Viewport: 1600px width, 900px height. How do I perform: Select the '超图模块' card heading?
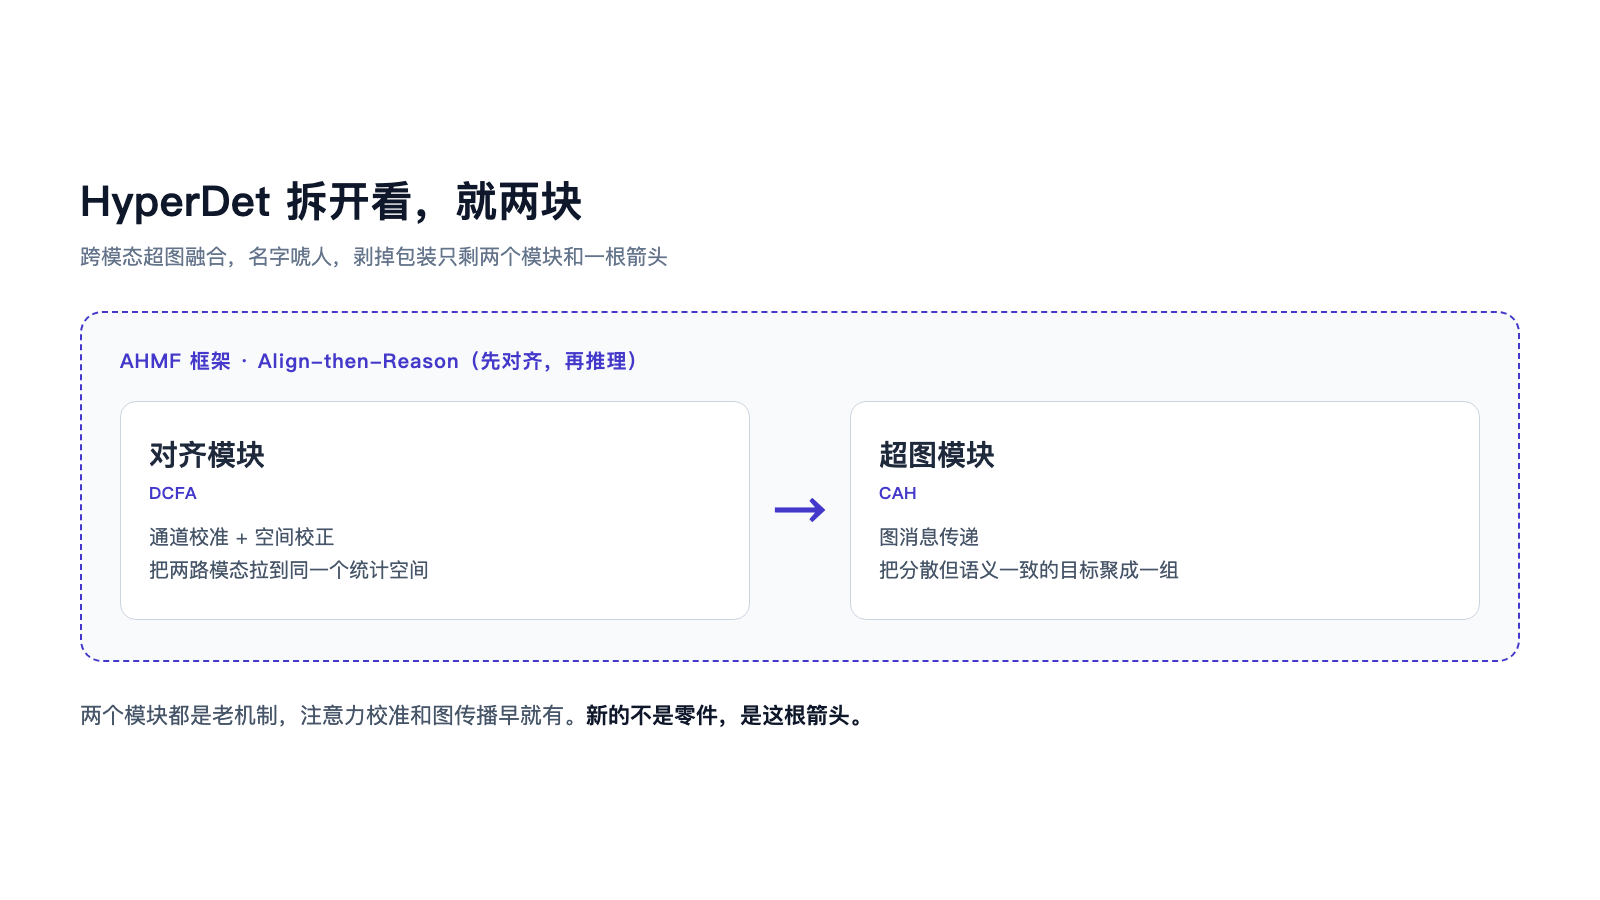click(937, 455)
